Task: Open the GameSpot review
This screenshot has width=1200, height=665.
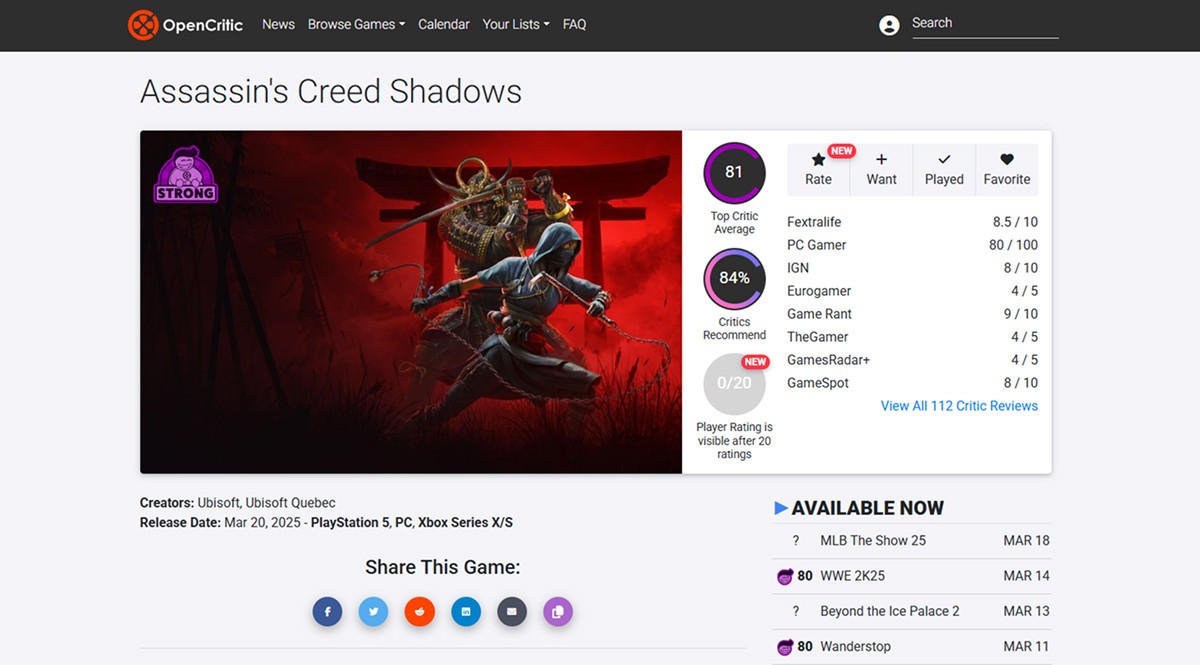Action: [818, 383]
